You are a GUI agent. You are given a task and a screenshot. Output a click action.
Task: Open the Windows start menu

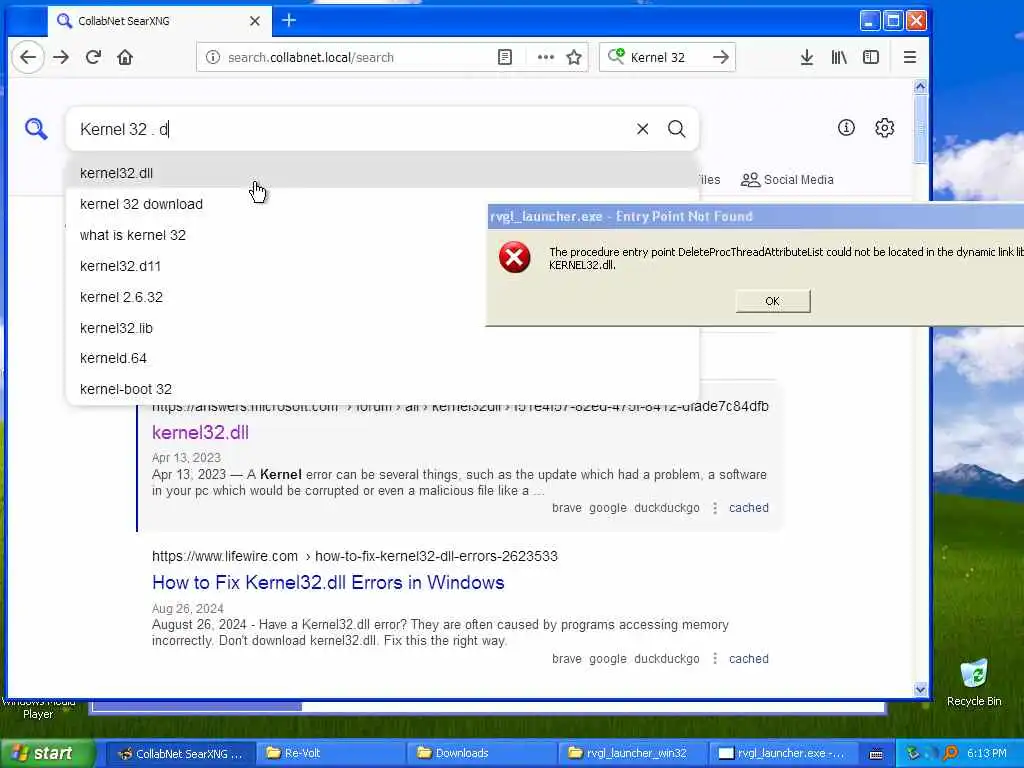coord(47,754)
